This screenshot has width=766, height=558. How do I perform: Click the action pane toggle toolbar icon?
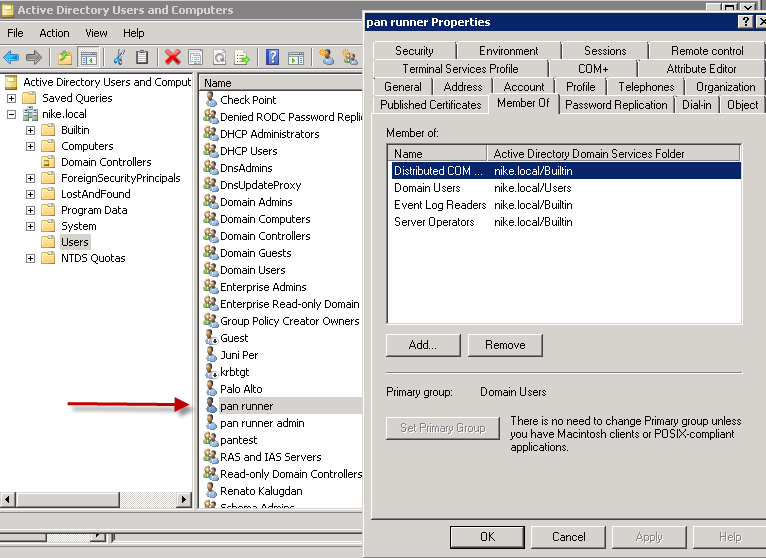click(x=296, y=57)
